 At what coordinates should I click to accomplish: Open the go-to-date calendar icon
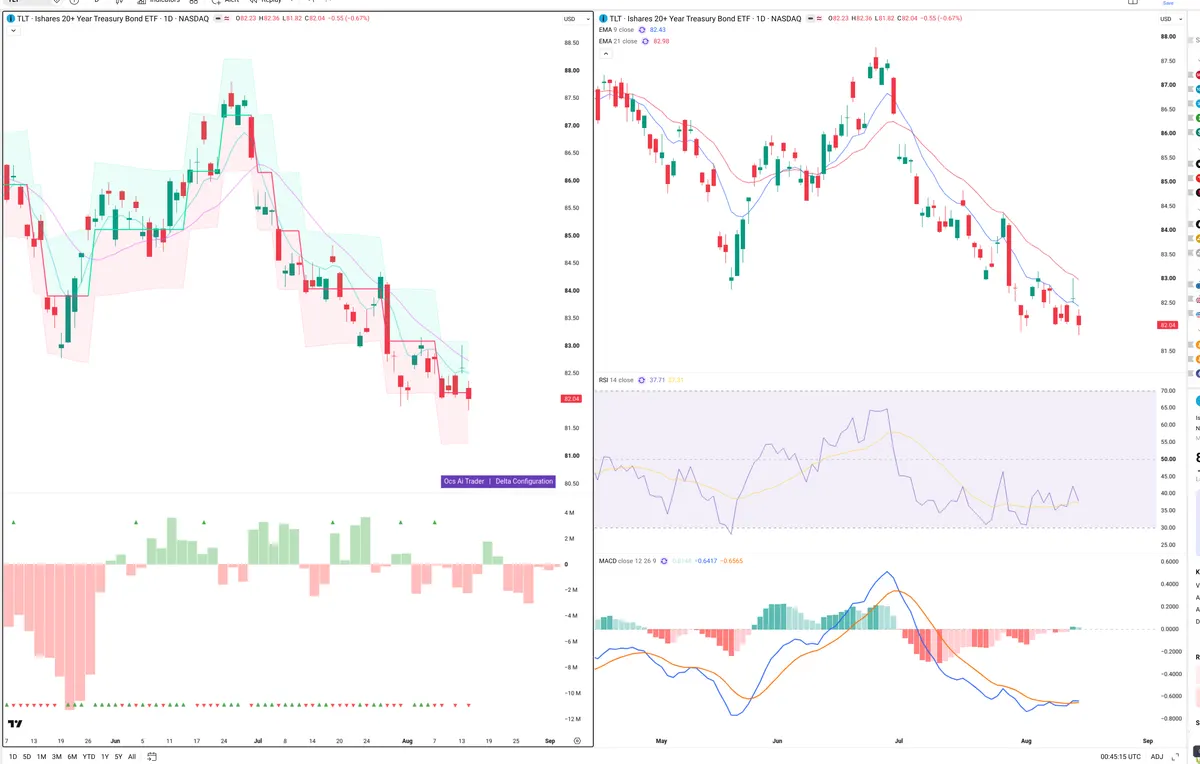tap(152, 757)
